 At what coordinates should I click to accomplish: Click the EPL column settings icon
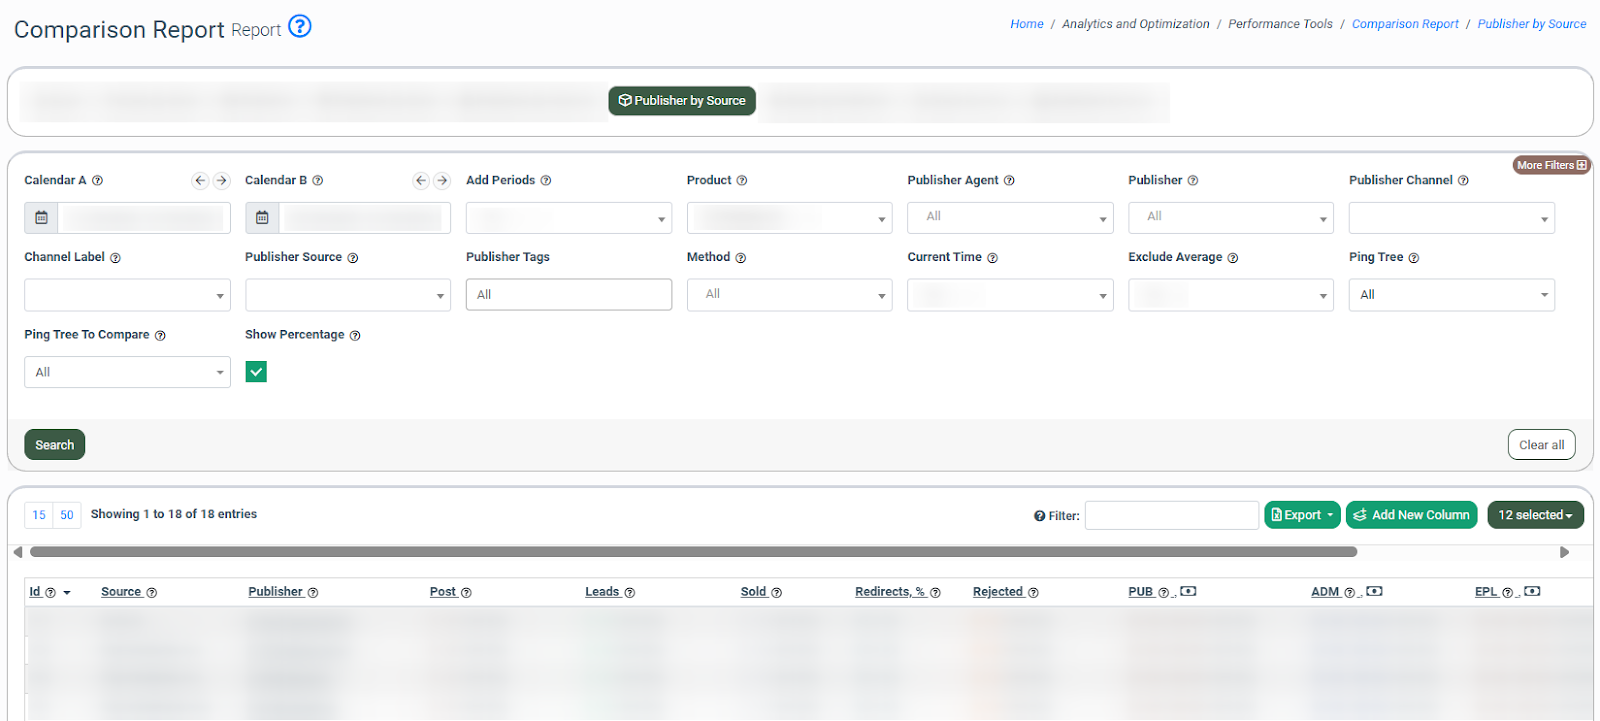pos(1532,592)
